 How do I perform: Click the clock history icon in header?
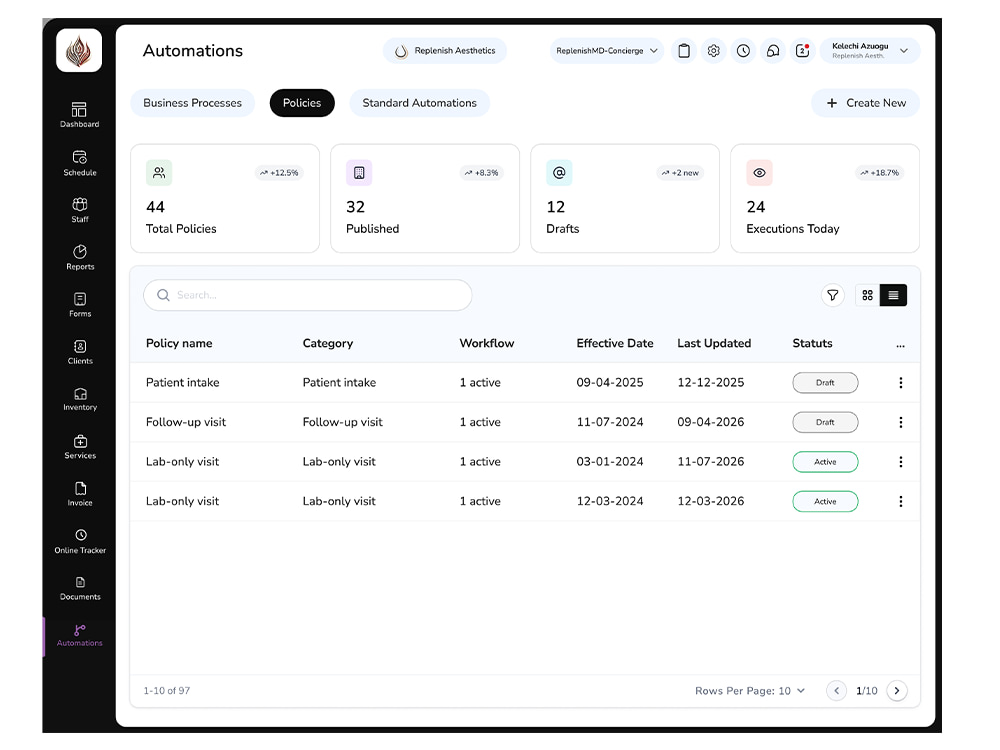743,51
